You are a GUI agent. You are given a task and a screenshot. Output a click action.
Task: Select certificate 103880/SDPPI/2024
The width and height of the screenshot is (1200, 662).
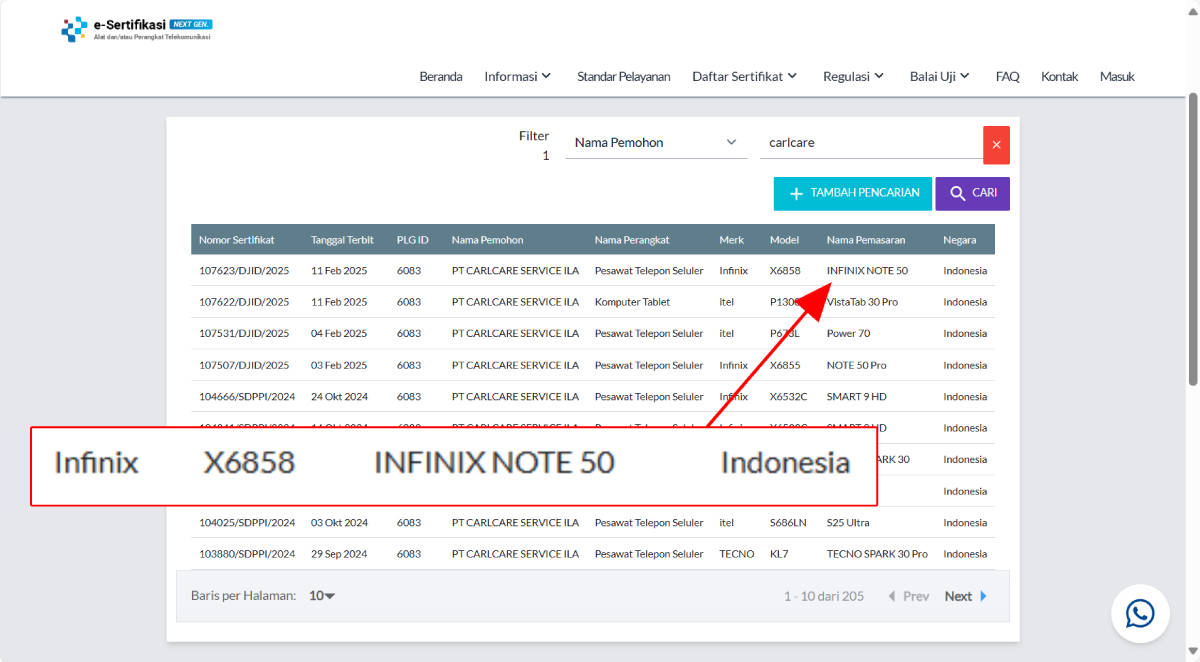[247, 554]
